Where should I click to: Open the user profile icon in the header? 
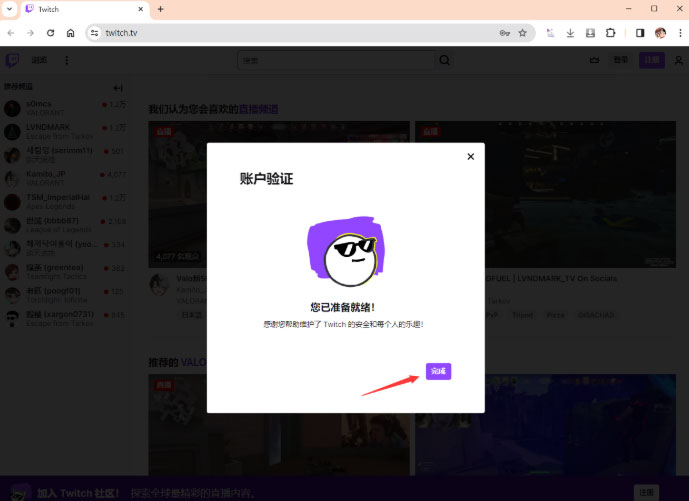(x=678, y=61)
